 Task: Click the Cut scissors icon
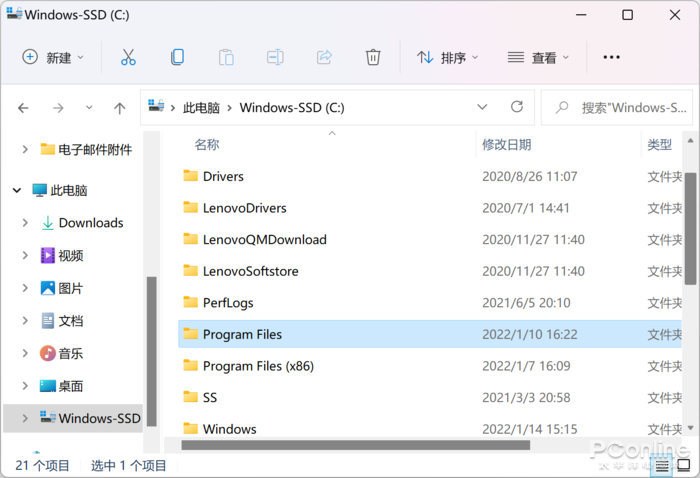128,57
